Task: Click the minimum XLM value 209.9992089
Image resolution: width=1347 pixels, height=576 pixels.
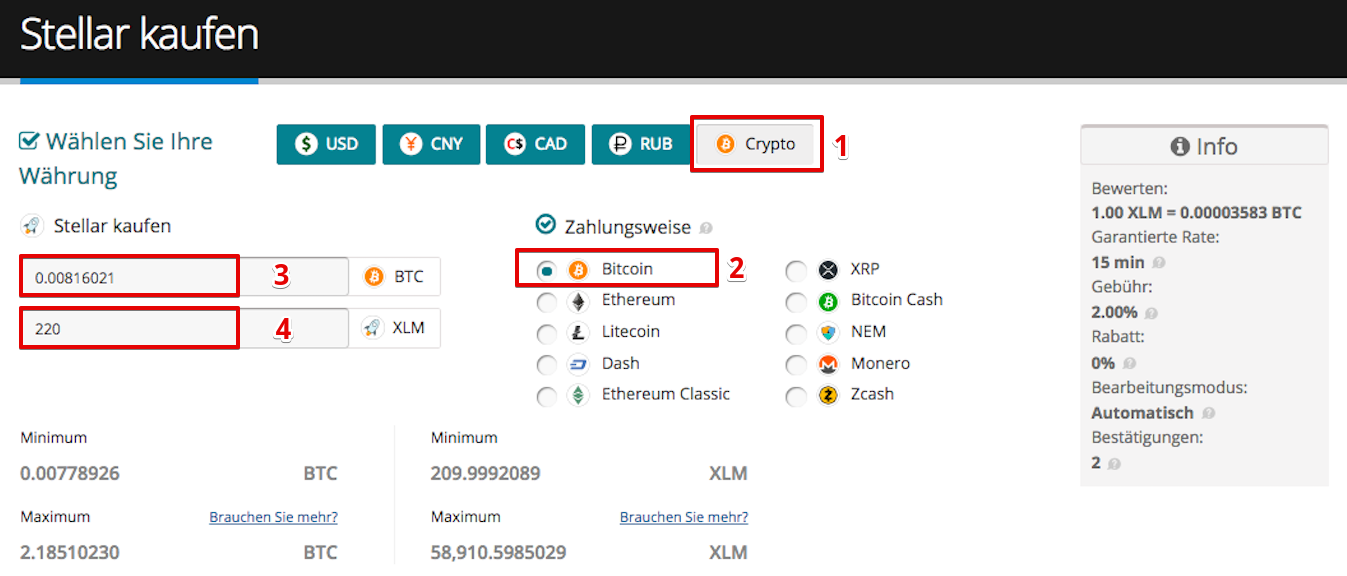Action: pos(486,473)
